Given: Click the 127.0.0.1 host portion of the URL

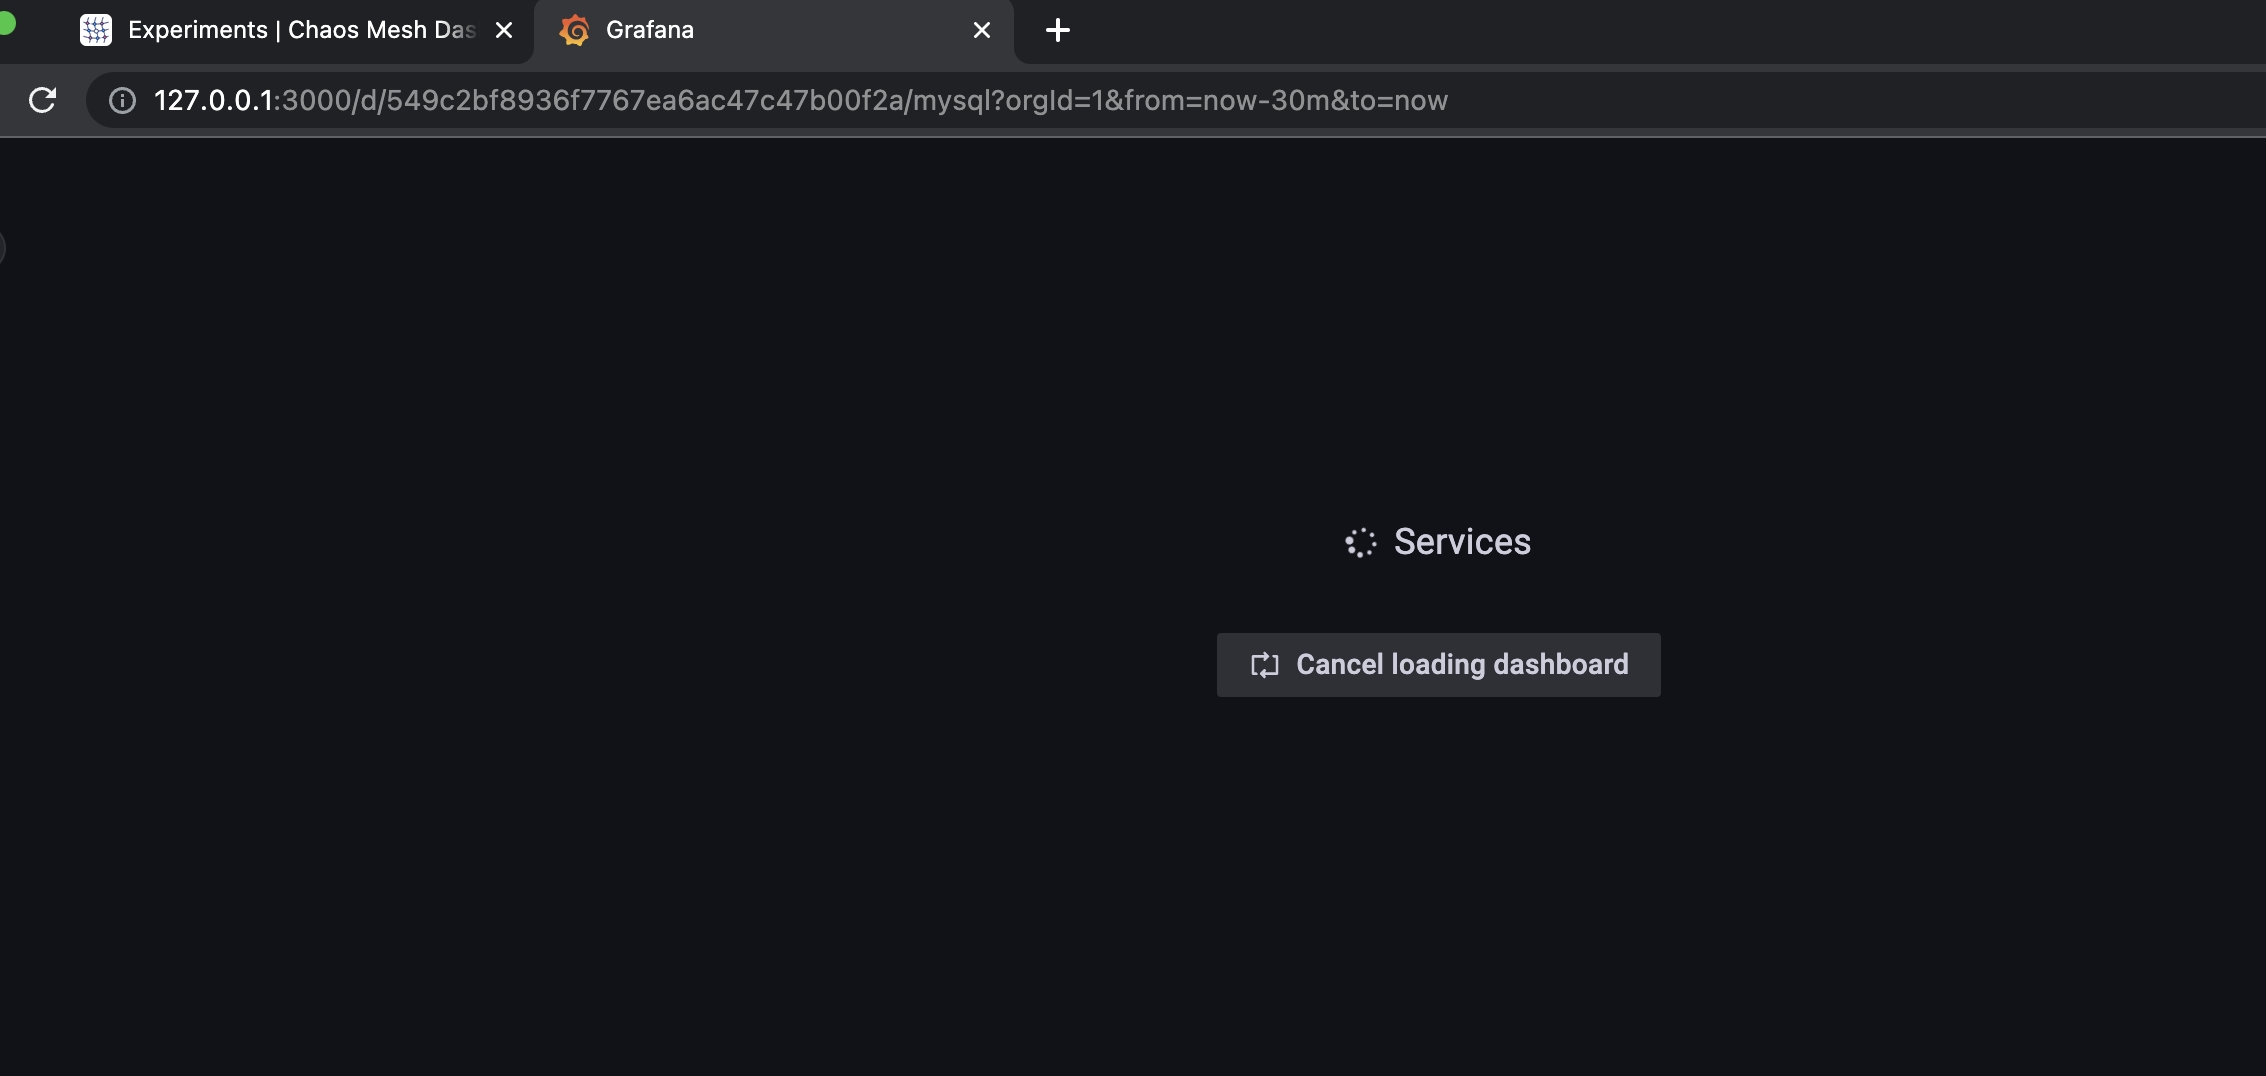Looking at the screenshot, I should point(213,100).
